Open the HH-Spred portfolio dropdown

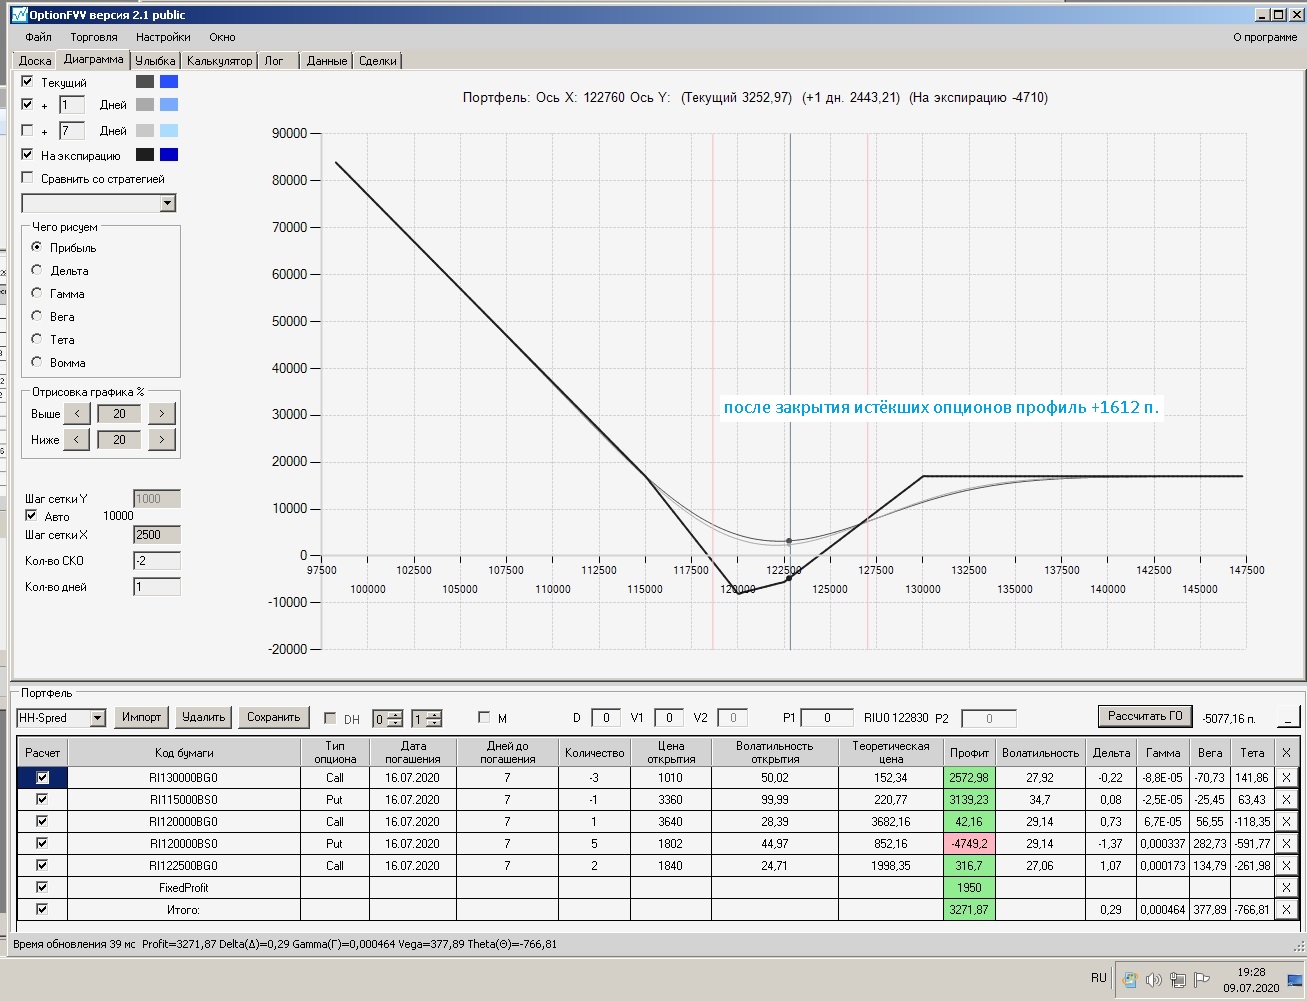[x=97, y=718]
